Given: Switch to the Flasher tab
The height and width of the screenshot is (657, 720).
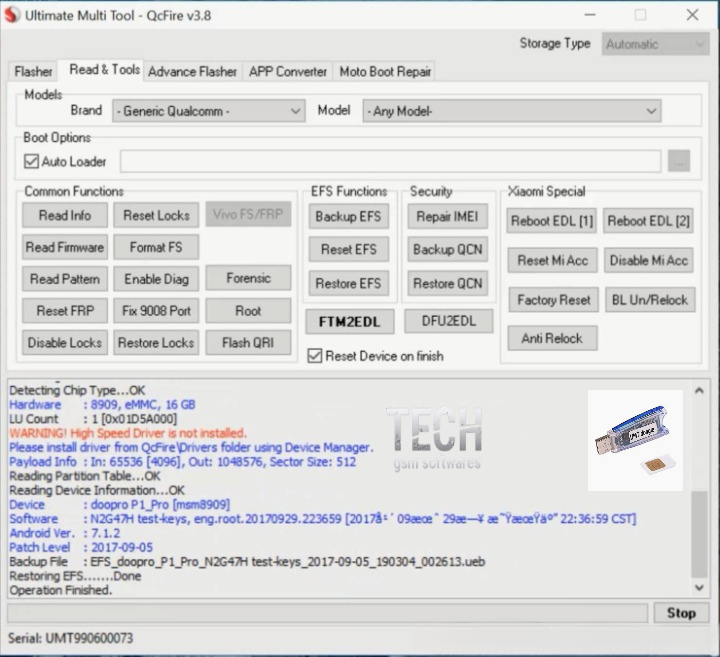Looking at the screenshot, I should click(33, 72).
